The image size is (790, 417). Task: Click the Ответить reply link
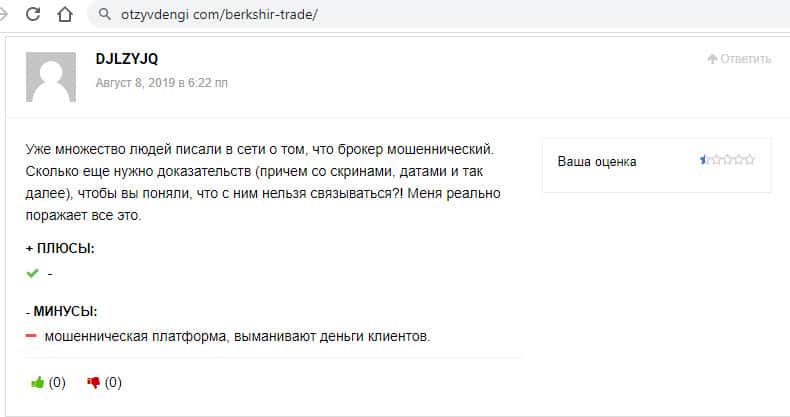coord(746,59)
